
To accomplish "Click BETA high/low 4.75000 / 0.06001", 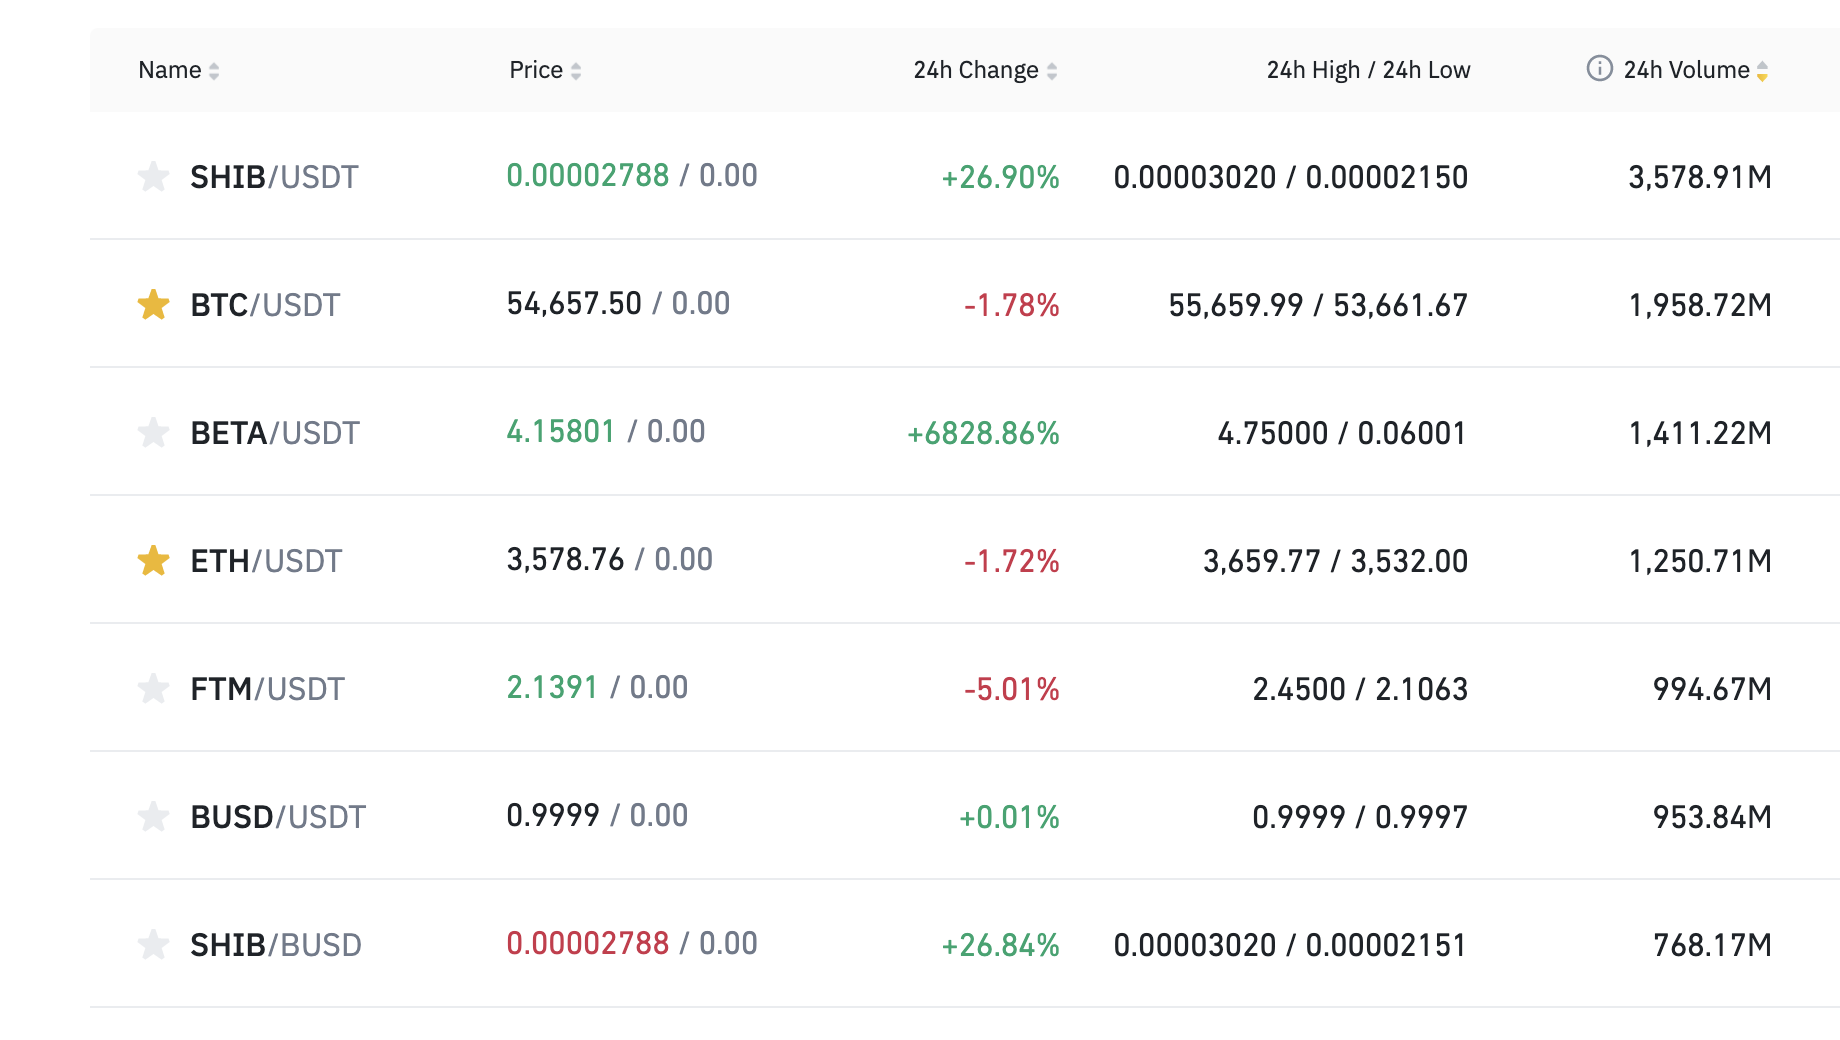I will (x=1342, y=433).
